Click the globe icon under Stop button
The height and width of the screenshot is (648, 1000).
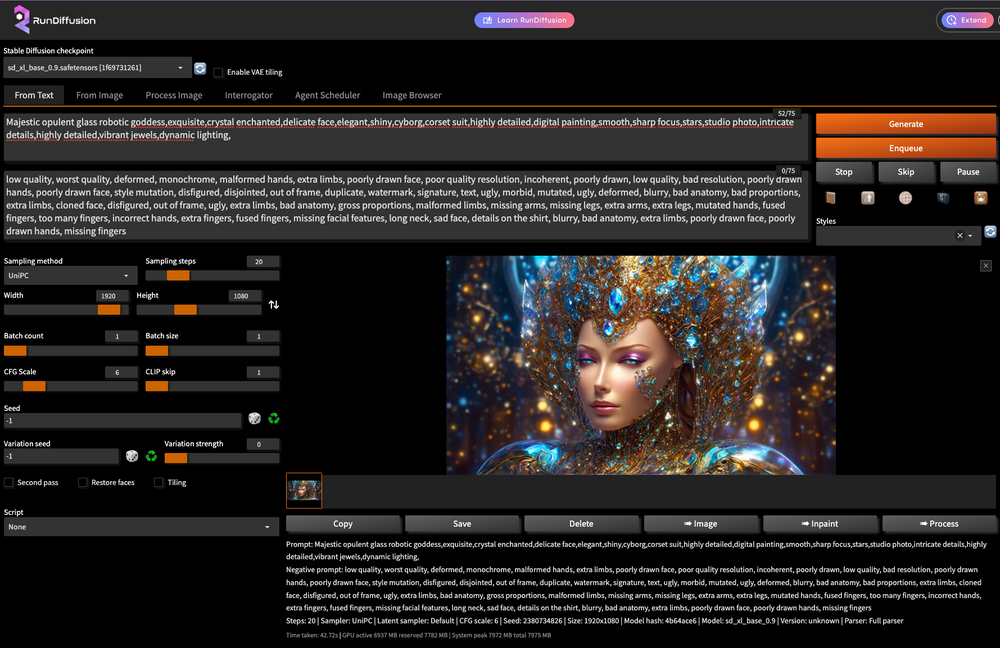coord(905,198)
